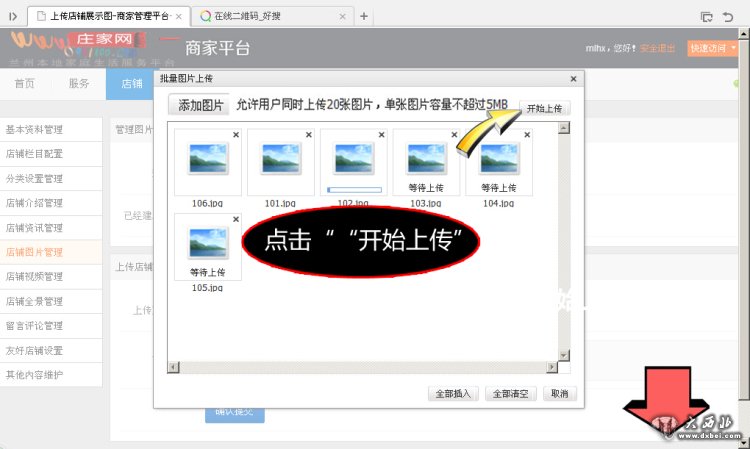Remove 105.jpg from the upload queue
This screenshot has height=449, width=750.
pyautogui.click(x=236, y=218)
